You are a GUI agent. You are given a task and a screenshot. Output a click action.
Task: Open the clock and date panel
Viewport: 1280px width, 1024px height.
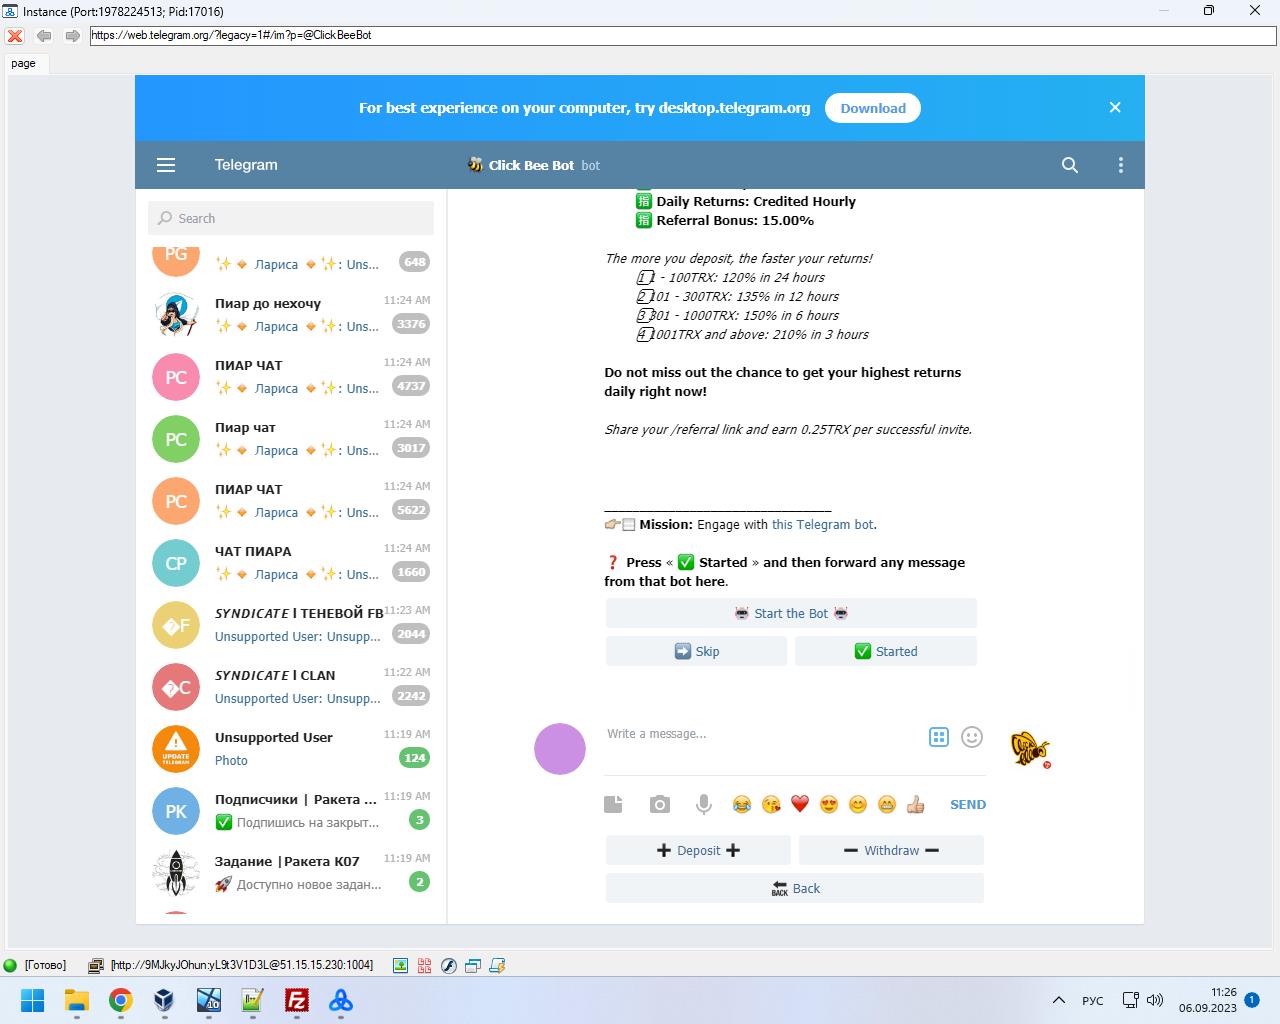[x=1207, y=1000]
